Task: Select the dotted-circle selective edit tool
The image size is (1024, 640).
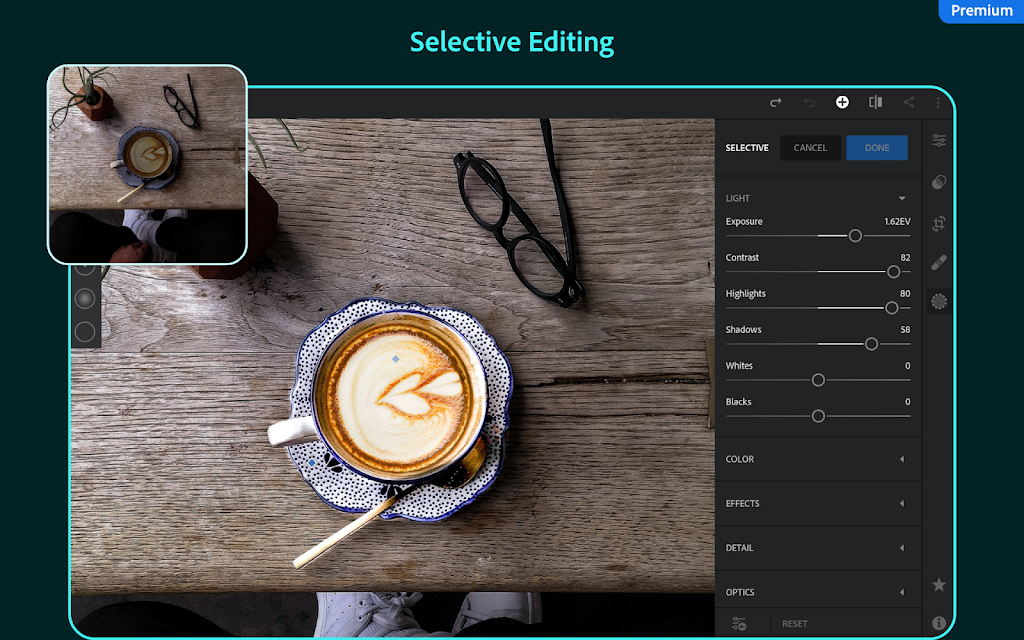Action: point(939,301)
